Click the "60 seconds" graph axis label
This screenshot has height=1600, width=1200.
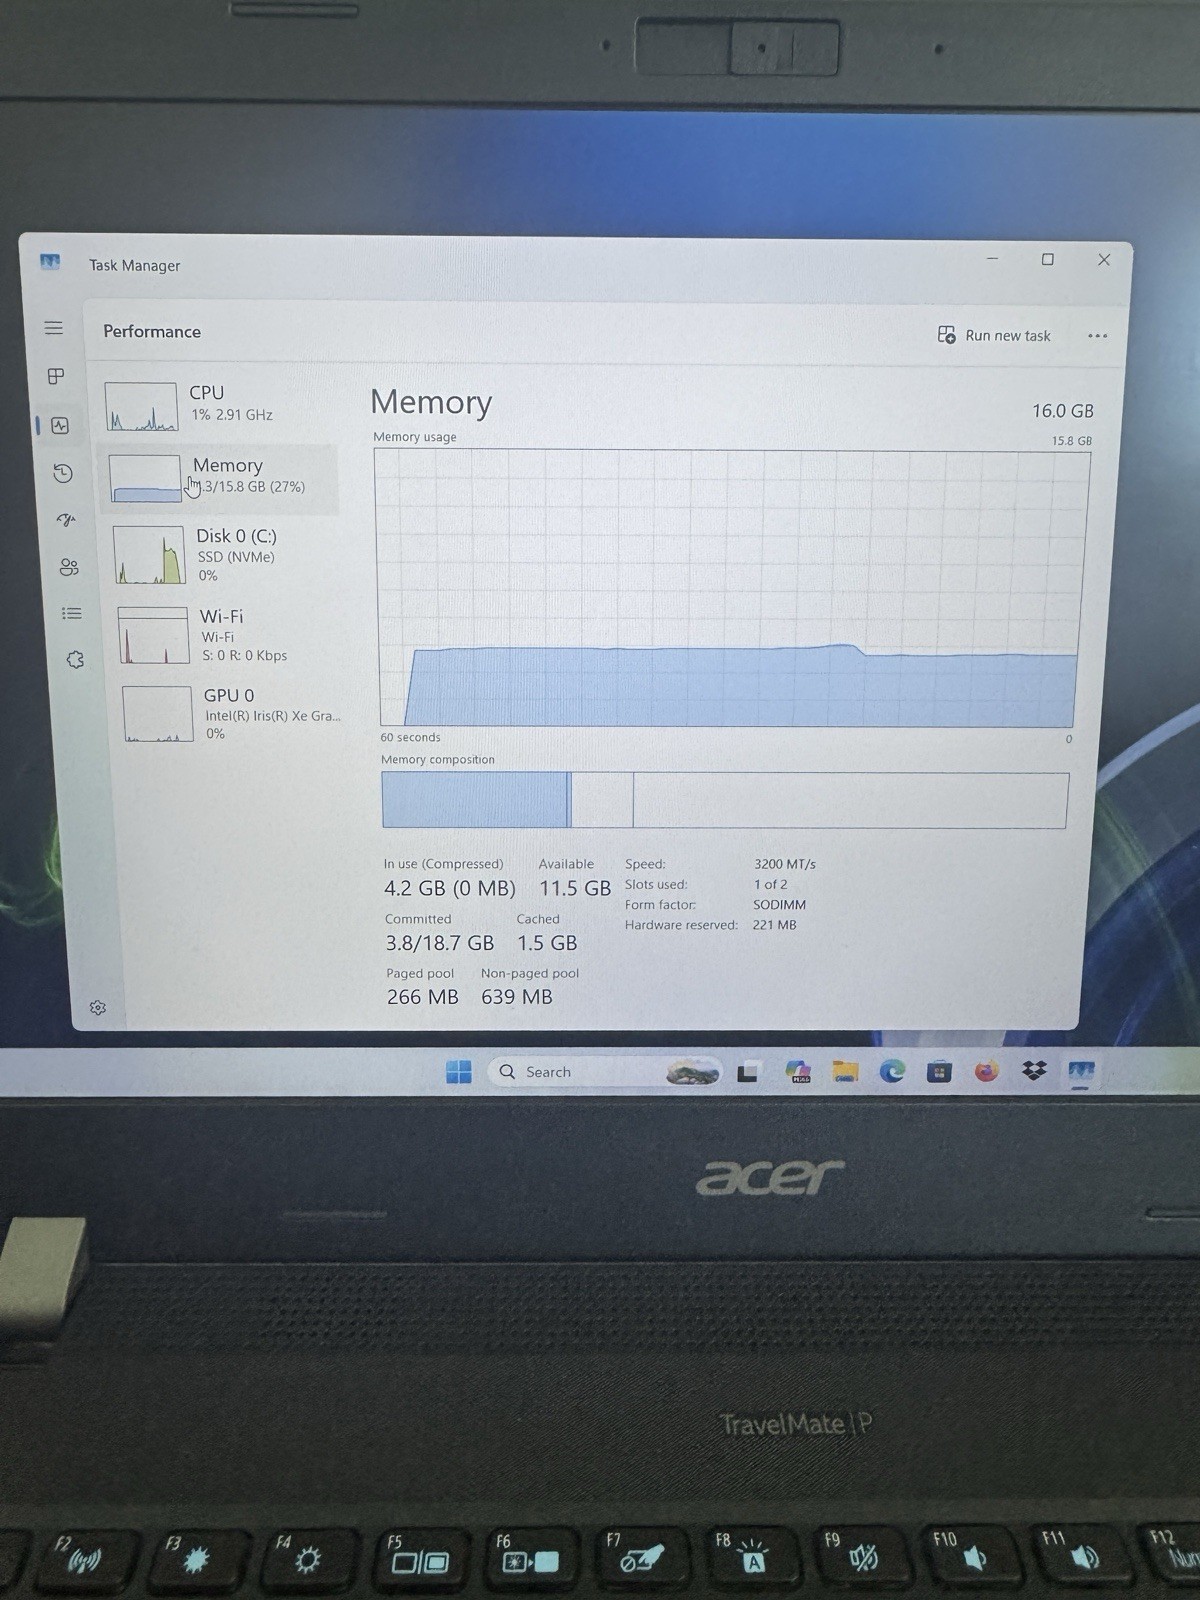click(x=410, y=738)
